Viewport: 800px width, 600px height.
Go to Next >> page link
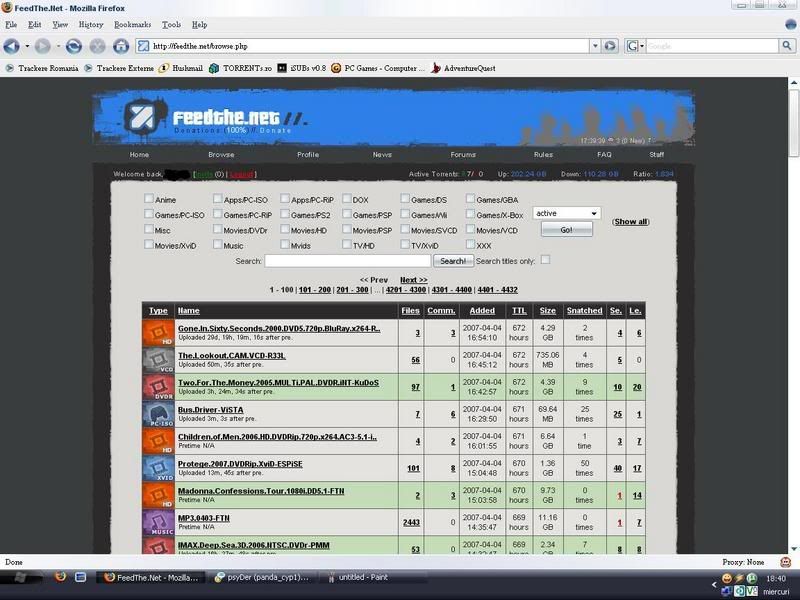414,280
